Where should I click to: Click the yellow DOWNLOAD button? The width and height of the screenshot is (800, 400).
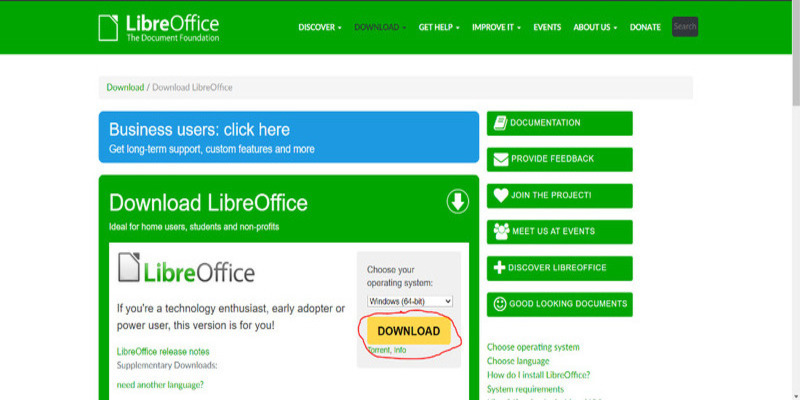409,331
